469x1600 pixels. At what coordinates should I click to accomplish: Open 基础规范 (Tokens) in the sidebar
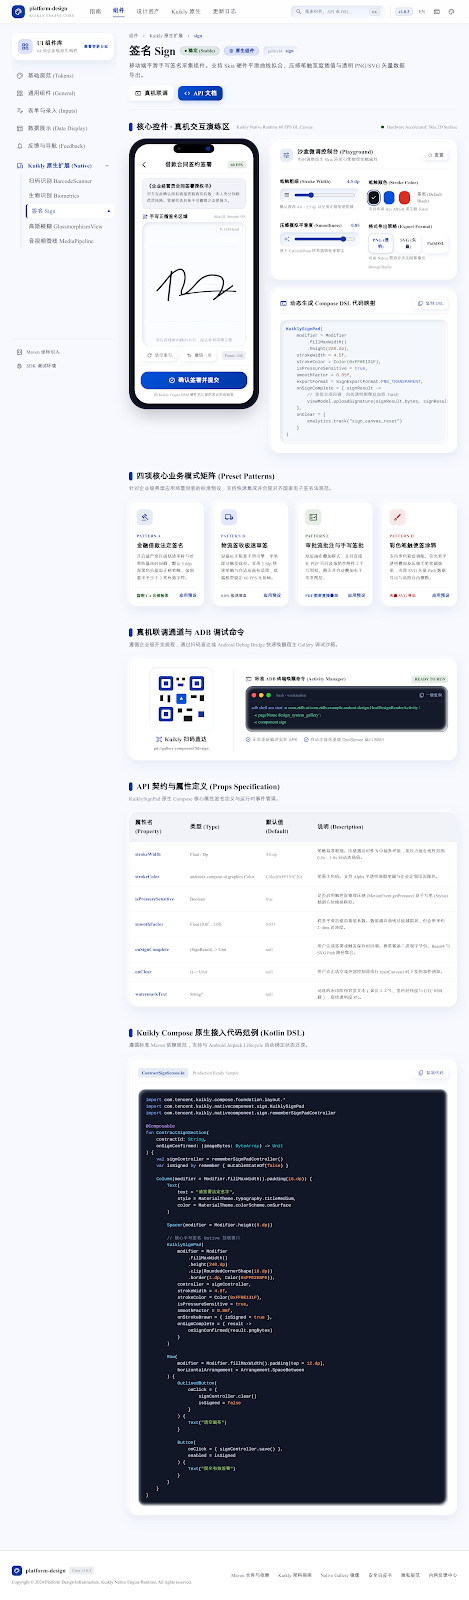(62, 75)
